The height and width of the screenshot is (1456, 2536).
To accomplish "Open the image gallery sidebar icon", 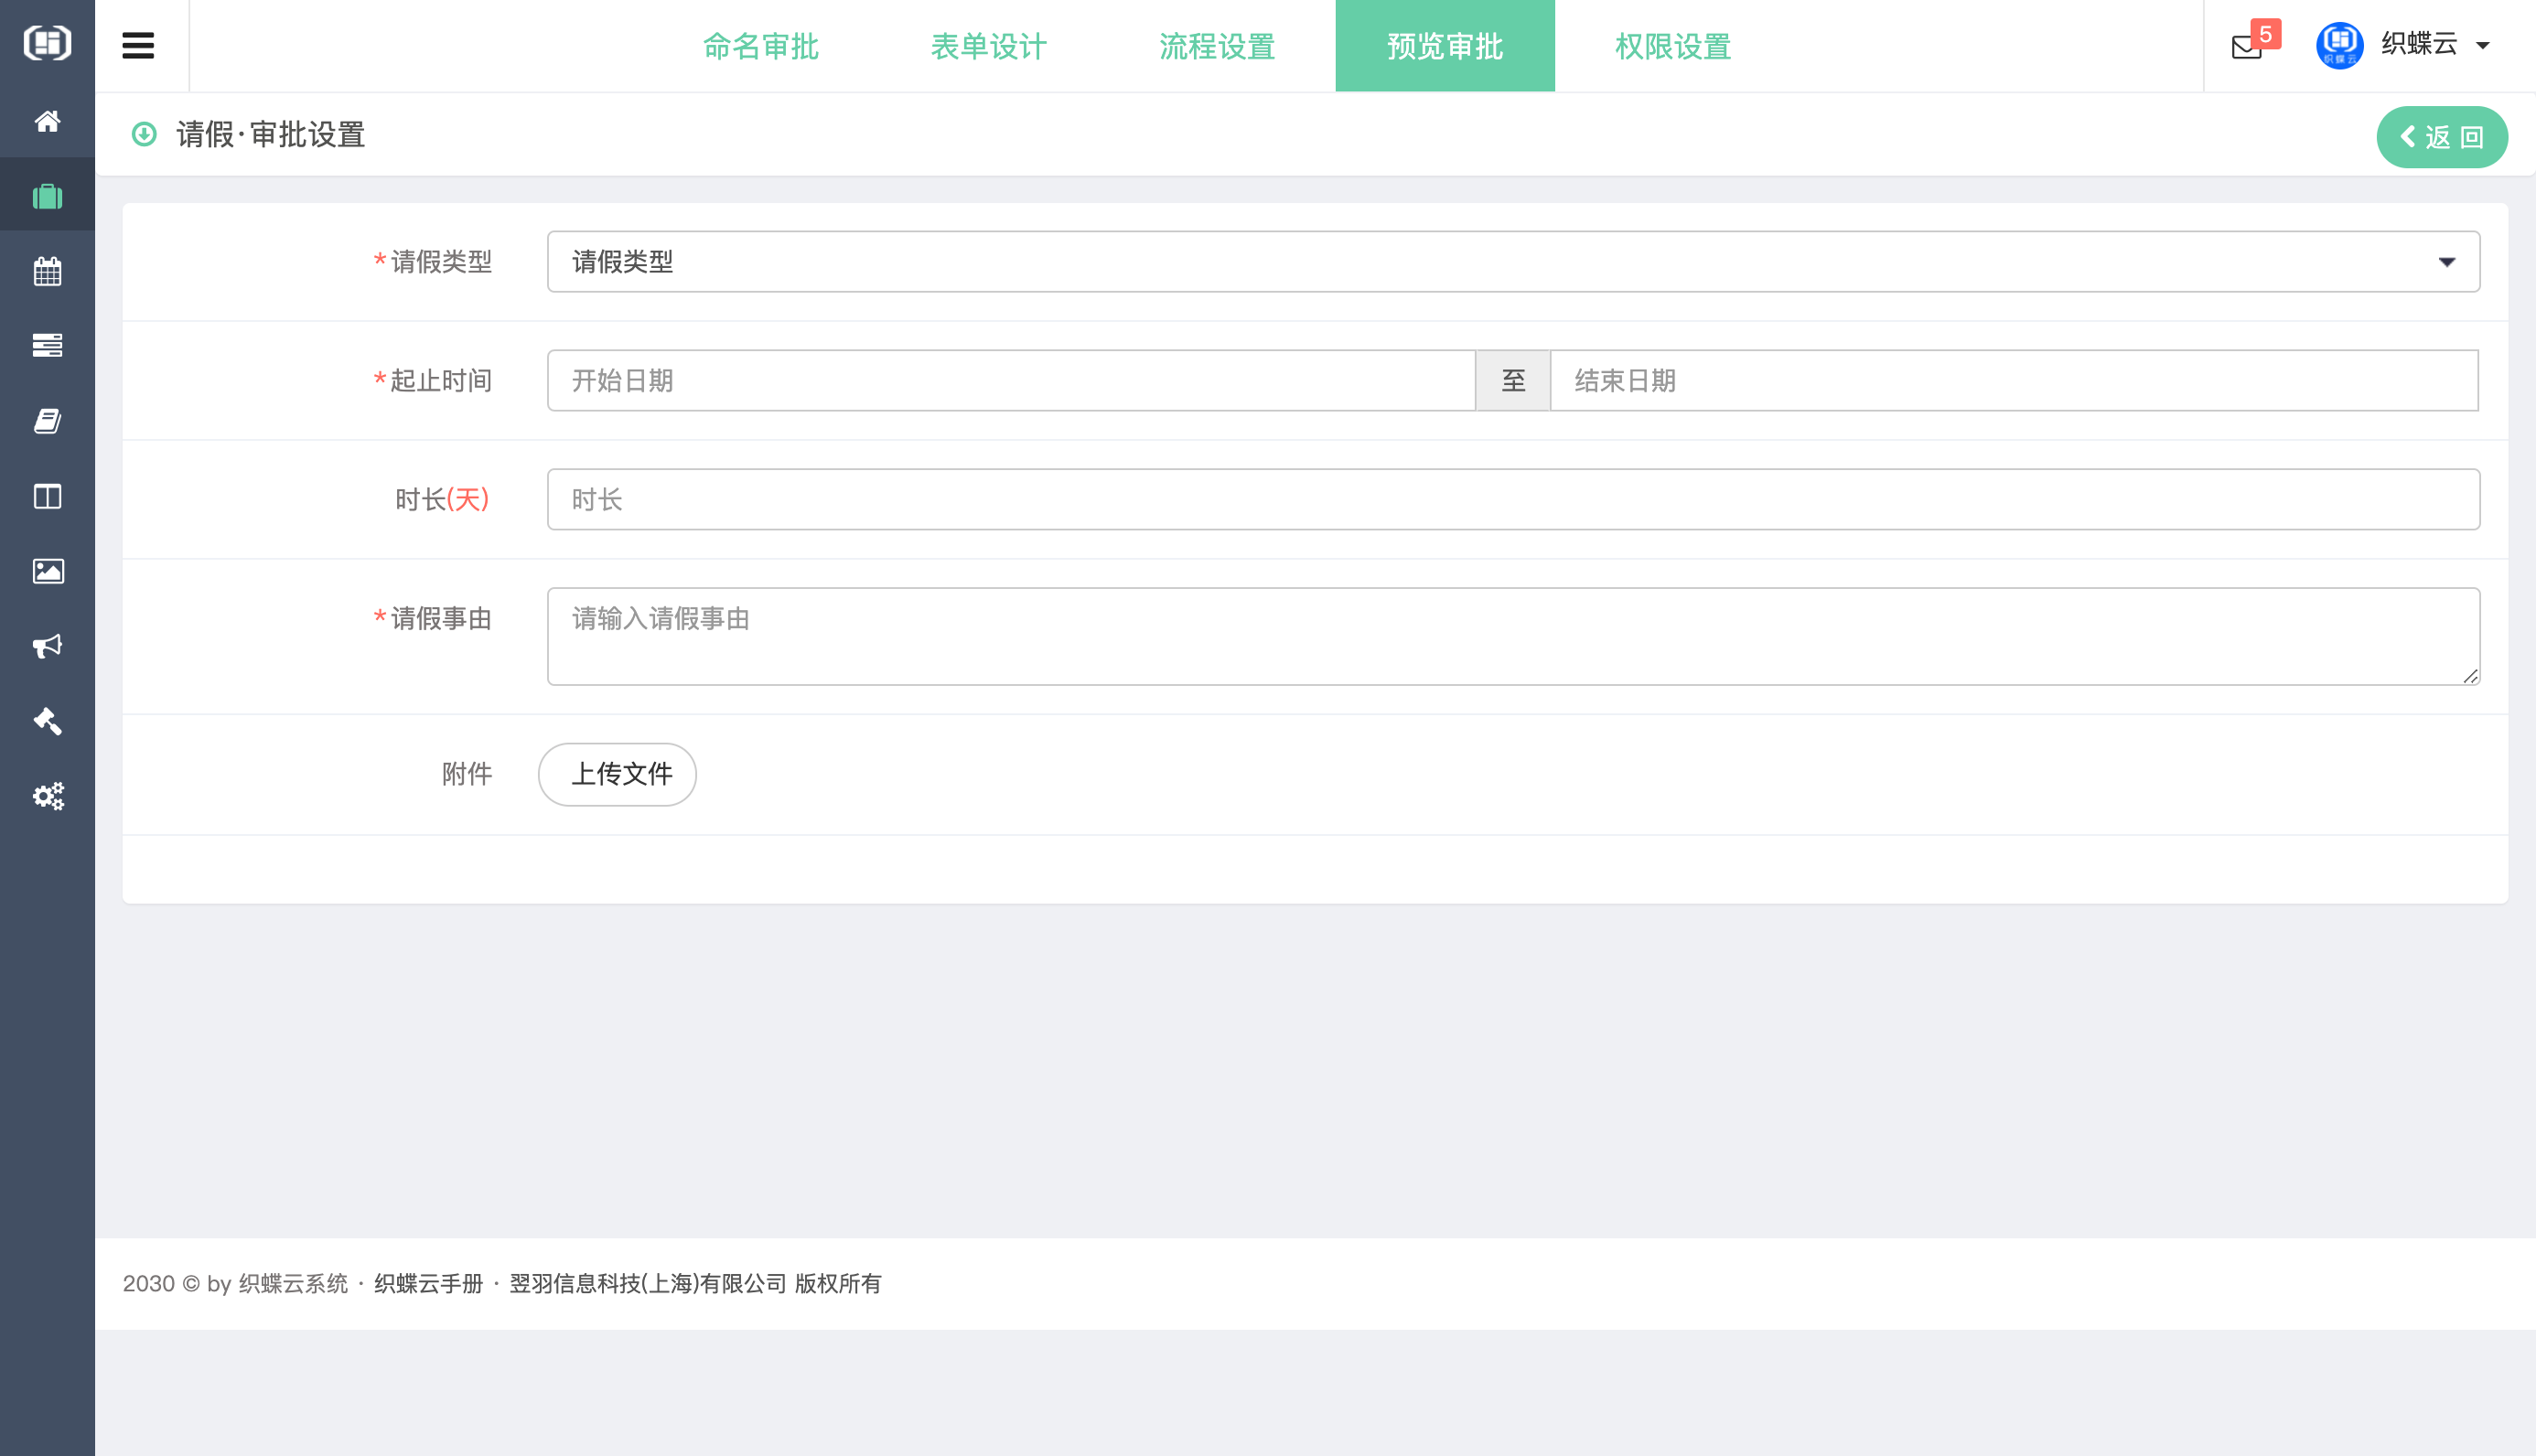I will pos(47,571).
